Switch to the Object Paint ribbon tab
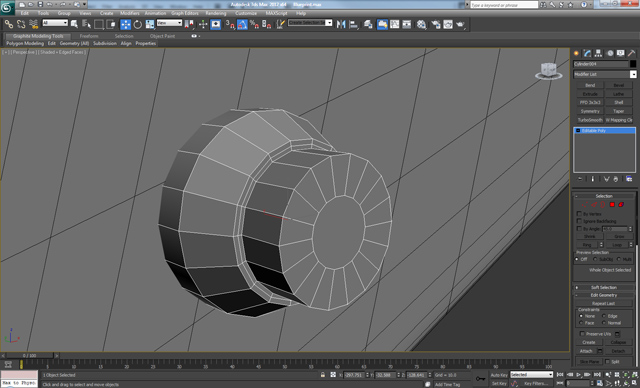This screenshot has height=388, width=640. click(162, 36)
